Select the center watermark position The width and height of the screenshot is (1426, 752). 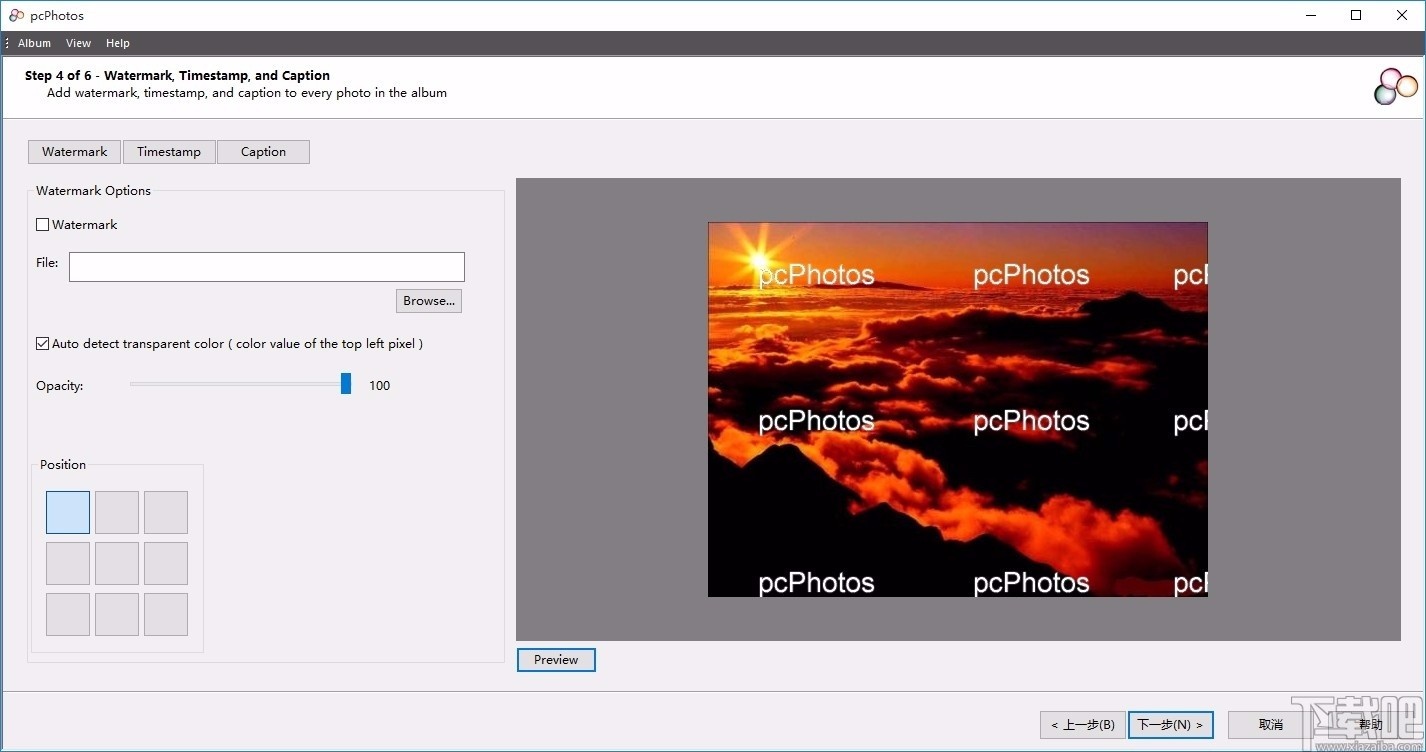pos(117,563)
